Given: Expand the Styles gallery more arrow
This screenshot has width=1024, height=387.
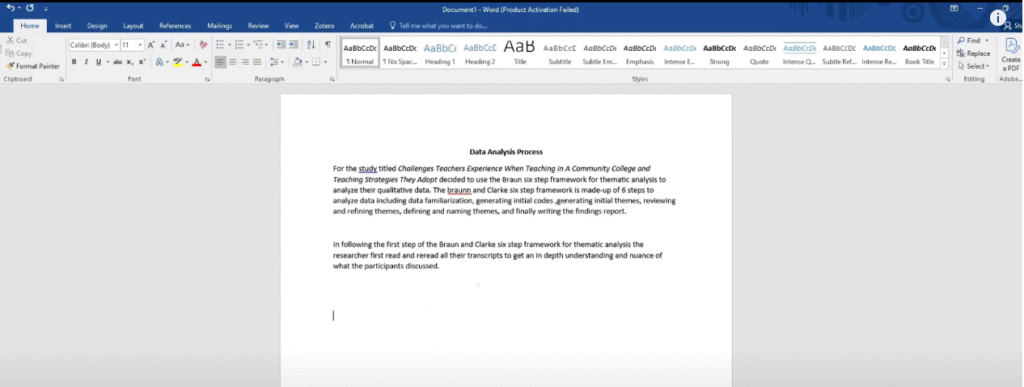Looking at the screenshot, I should pyautogui.click(x=944, y=63).
